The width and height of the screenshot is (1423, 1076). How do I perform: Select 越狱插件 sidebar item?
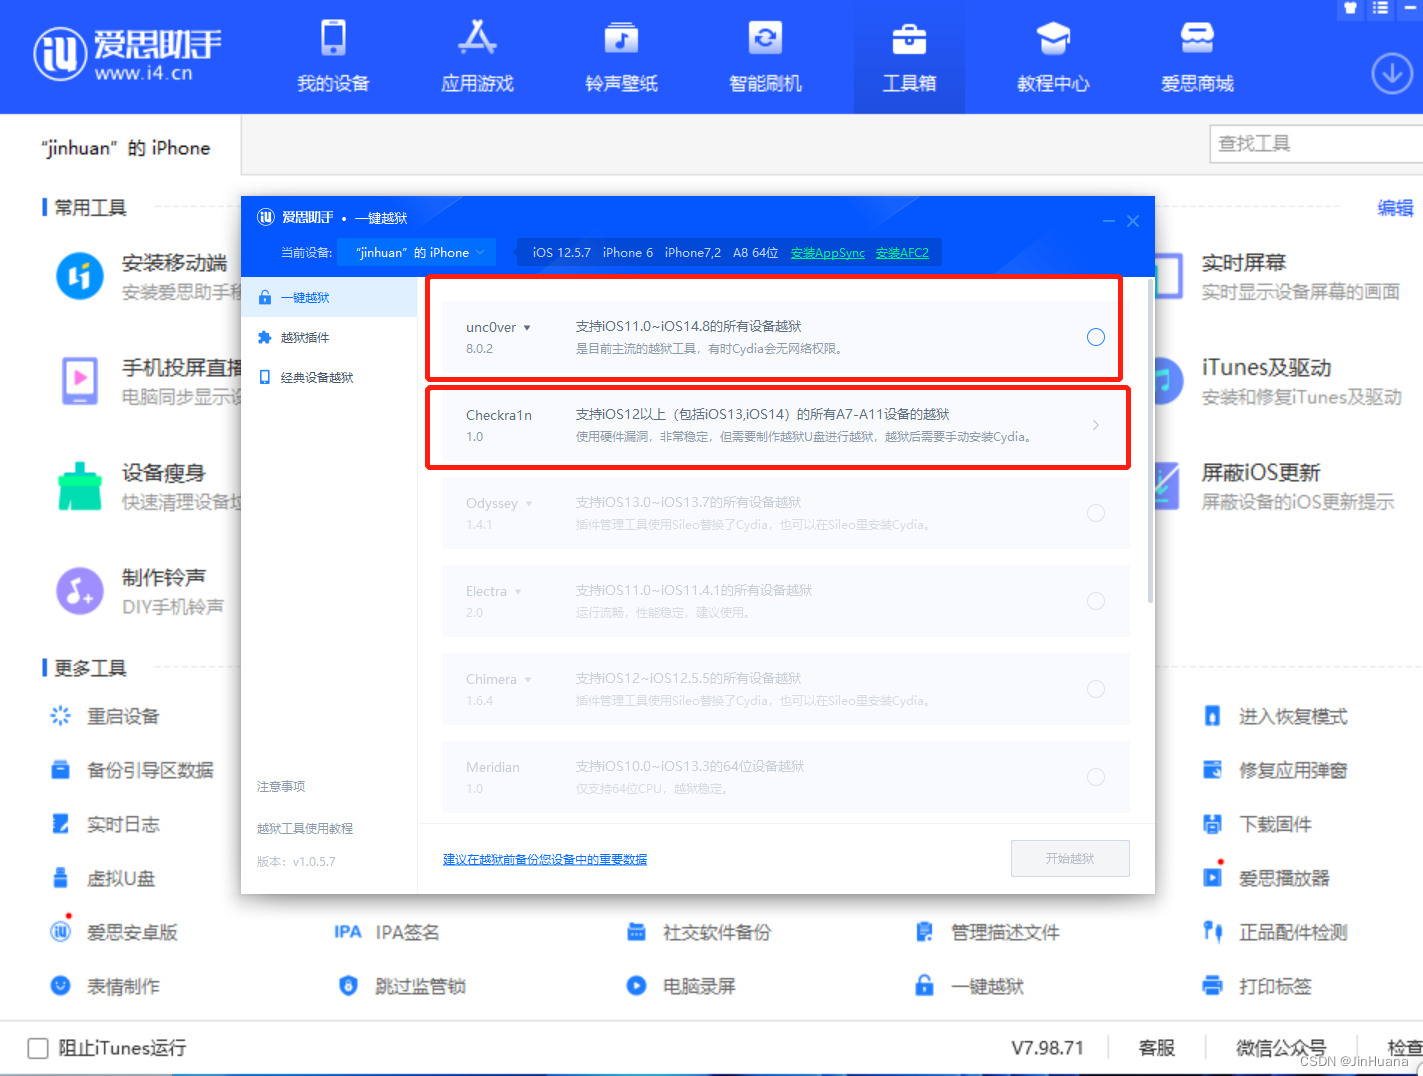(329, 337)
